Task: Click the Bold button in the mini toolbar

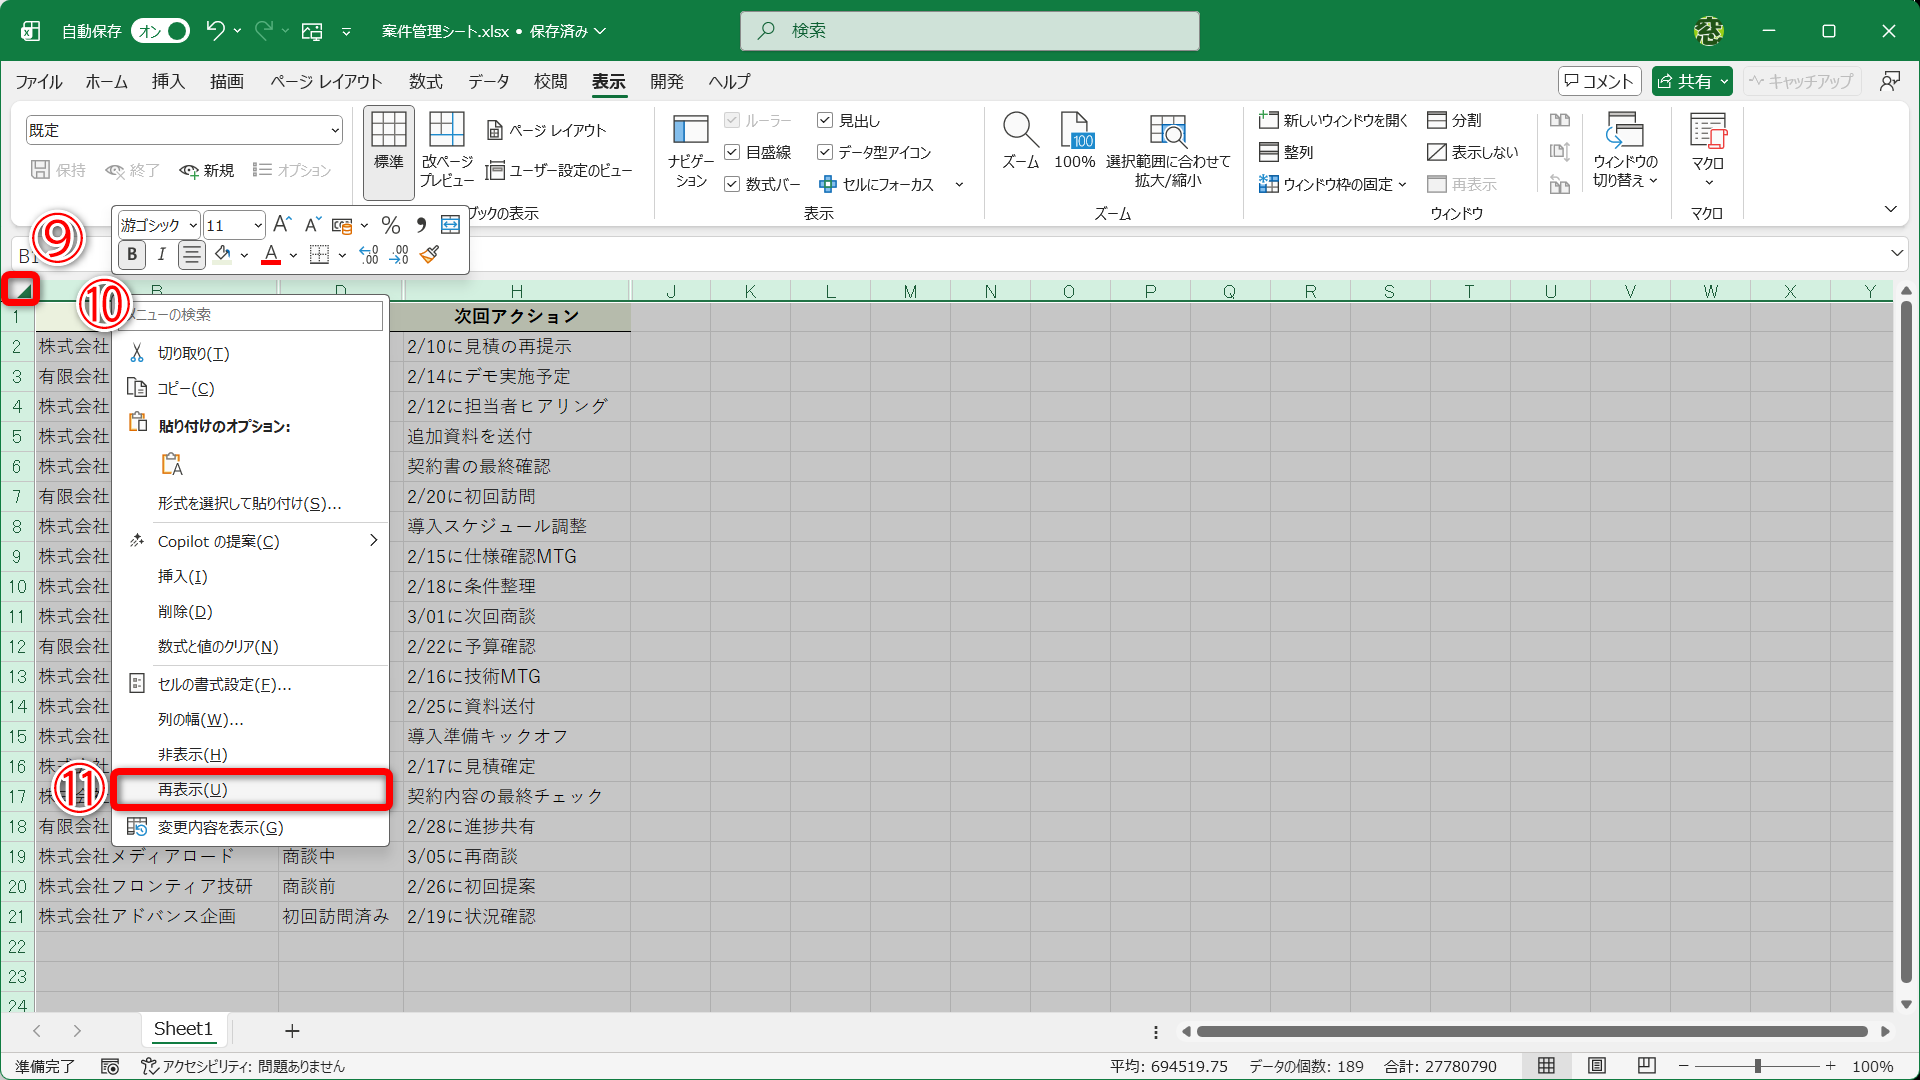Action: pos(132,255)
